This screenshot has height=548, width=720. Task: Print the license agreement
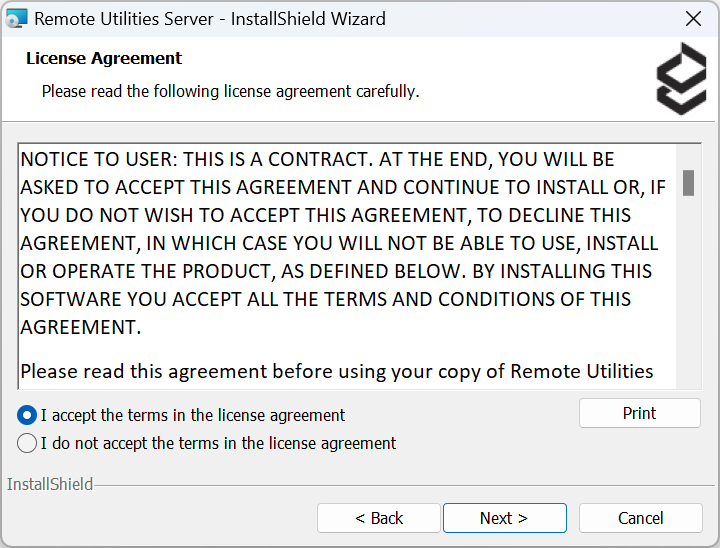click(639, 413)
